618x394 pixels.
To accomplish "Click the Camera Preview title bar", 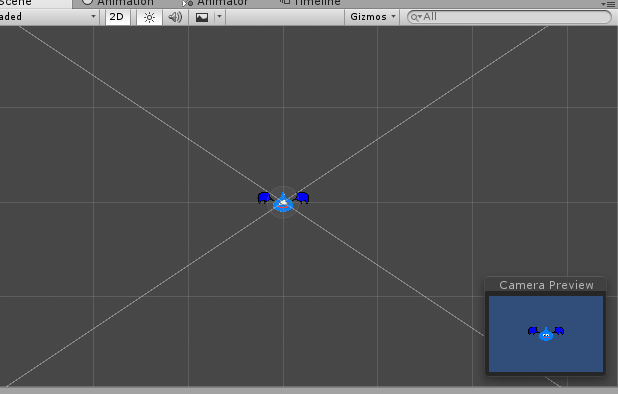I will point(546,285).
